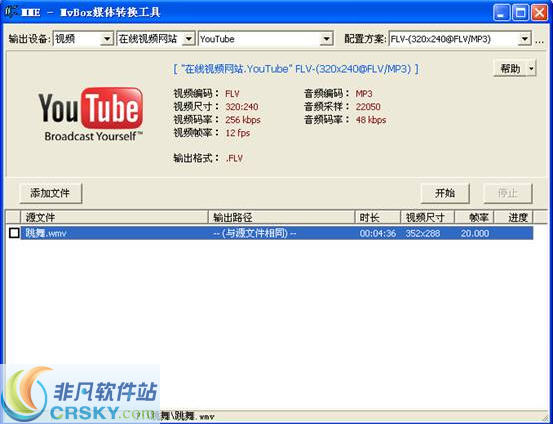Click the 进度 column header

(x=514, y=217)
